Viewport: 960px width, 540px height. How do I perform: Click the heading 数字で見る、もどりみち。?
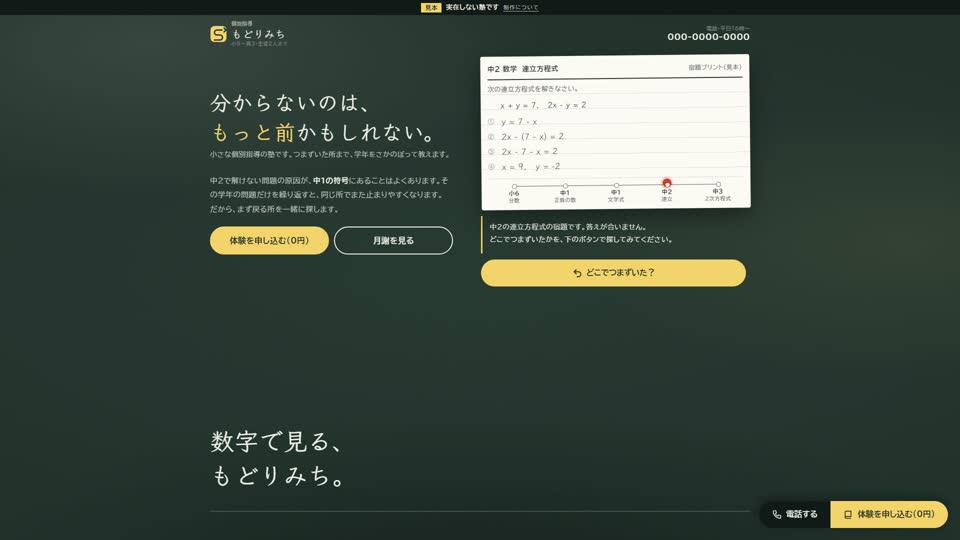(278, 458)
